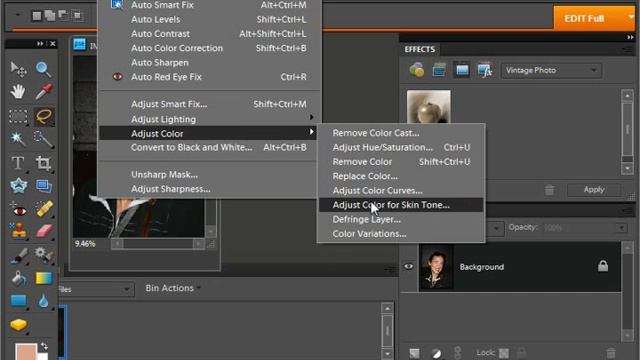The width and height of the screenshot is (640, 360).
Task: Open the Vintage Photo dropdown
Action: tap(551, 70)
